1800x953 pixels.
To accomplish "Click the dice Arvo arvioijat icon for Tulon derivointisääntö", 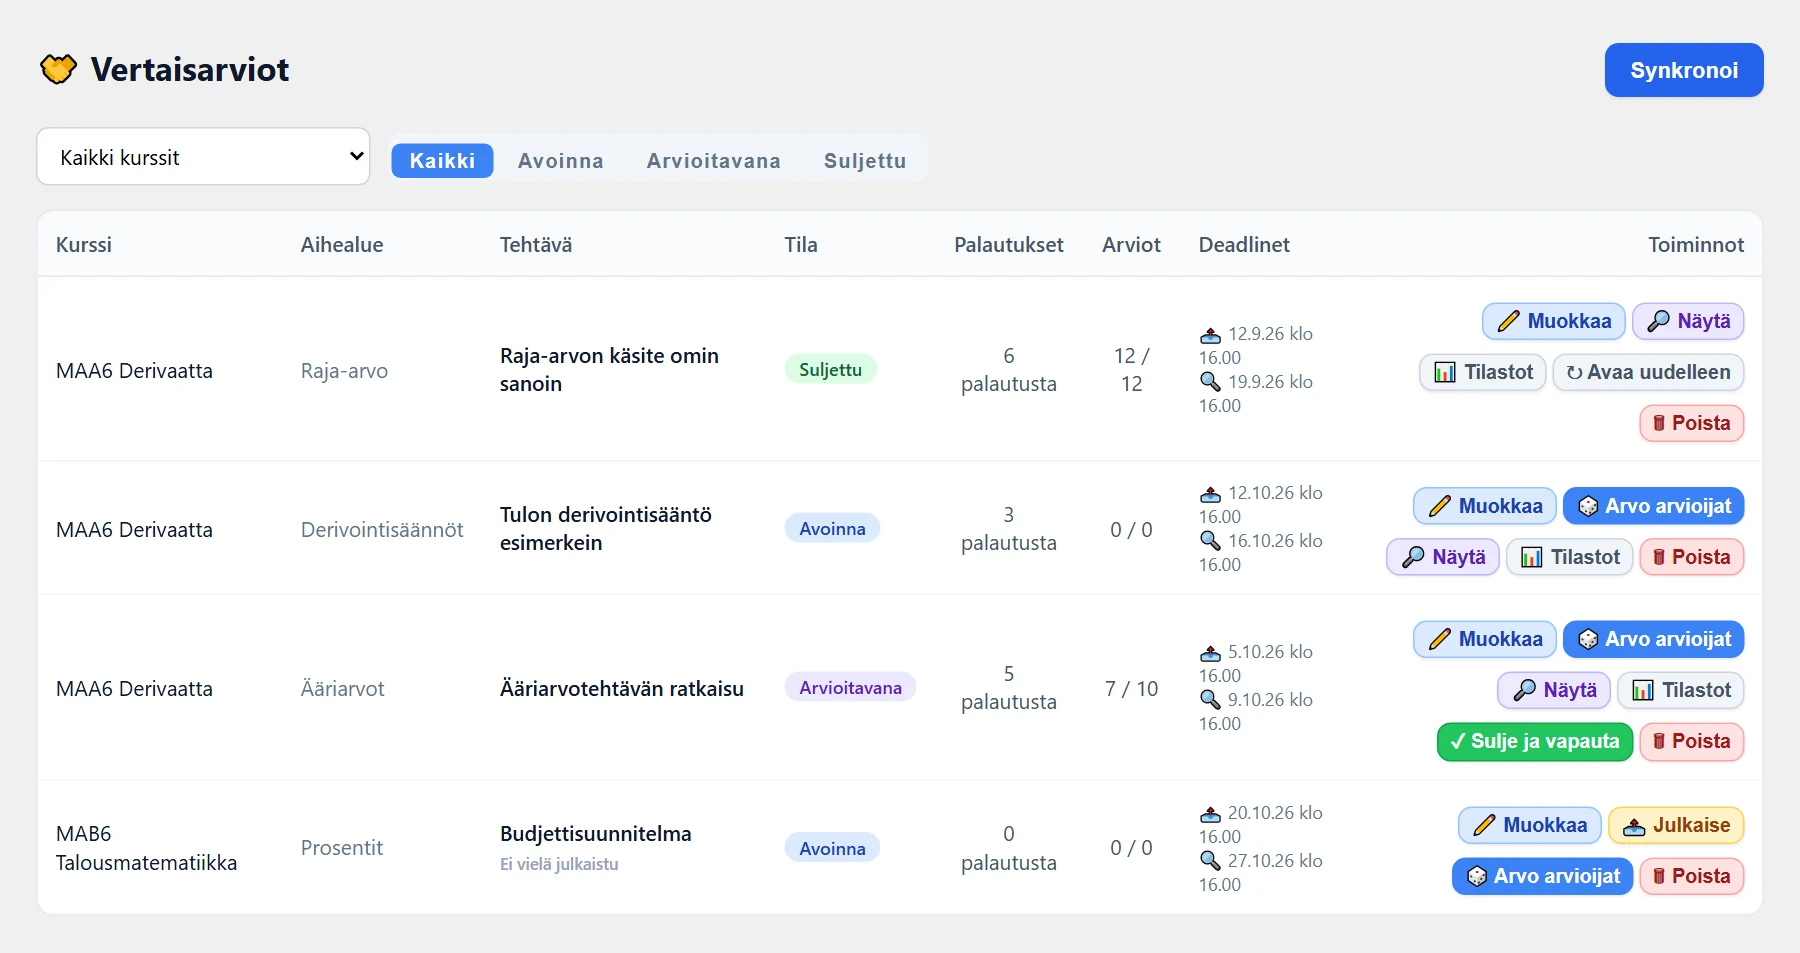I will coord(1588,506).
